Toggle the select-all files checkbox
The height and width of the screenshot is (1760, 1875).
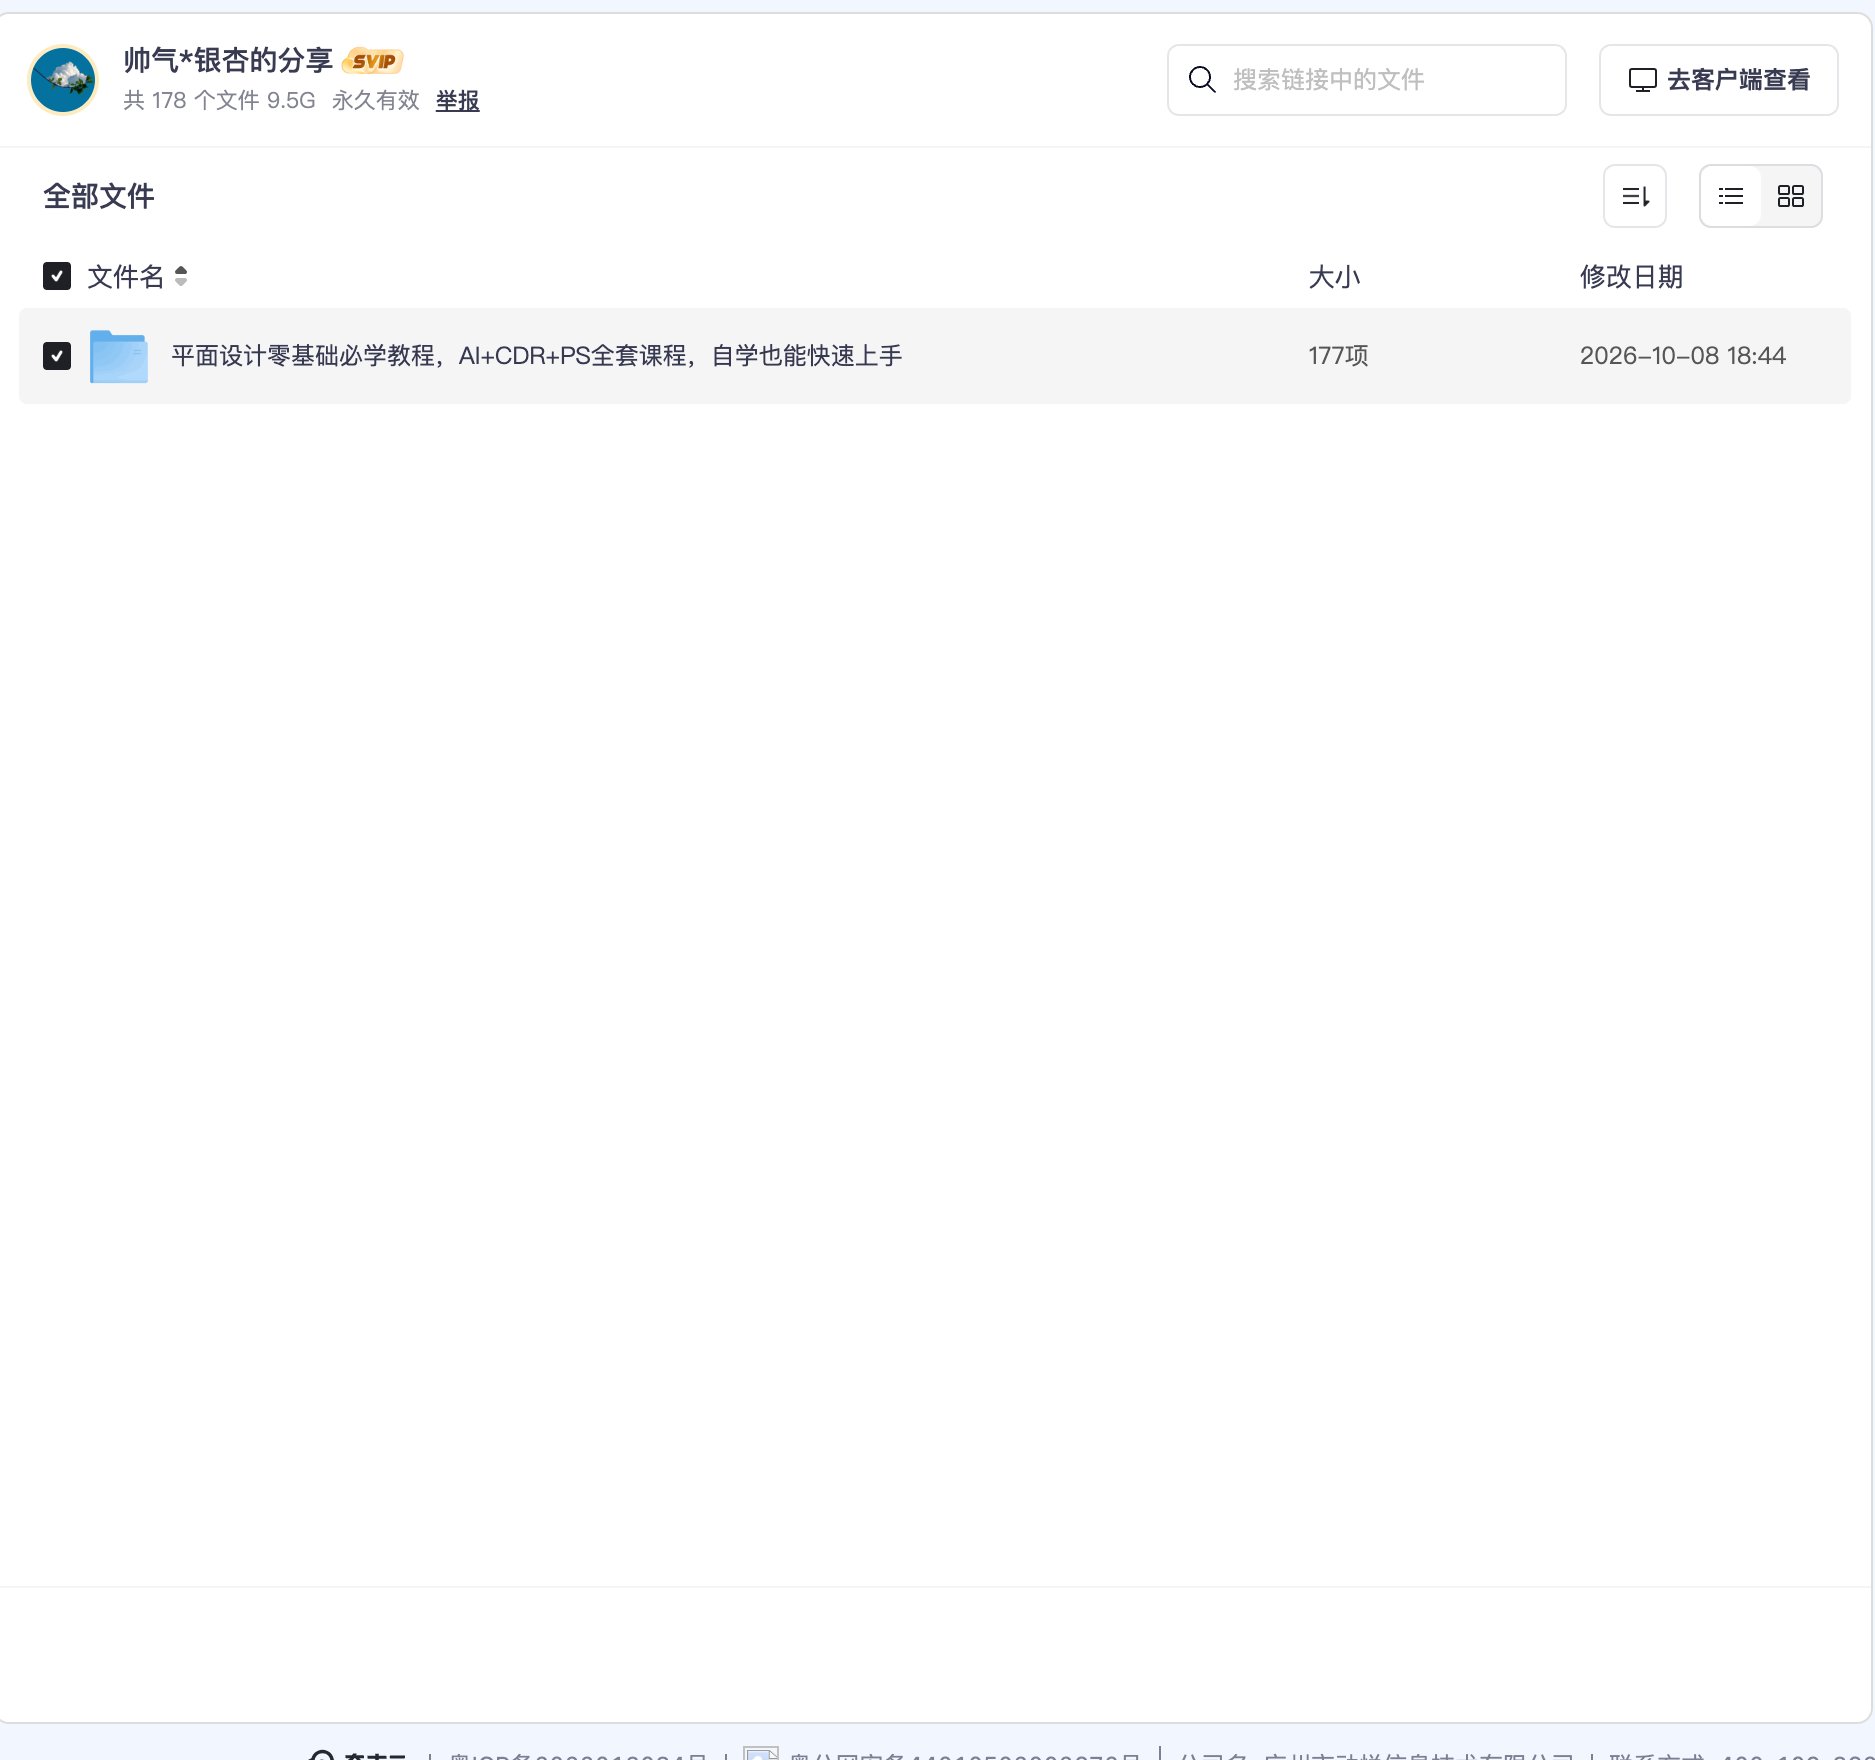57,276
